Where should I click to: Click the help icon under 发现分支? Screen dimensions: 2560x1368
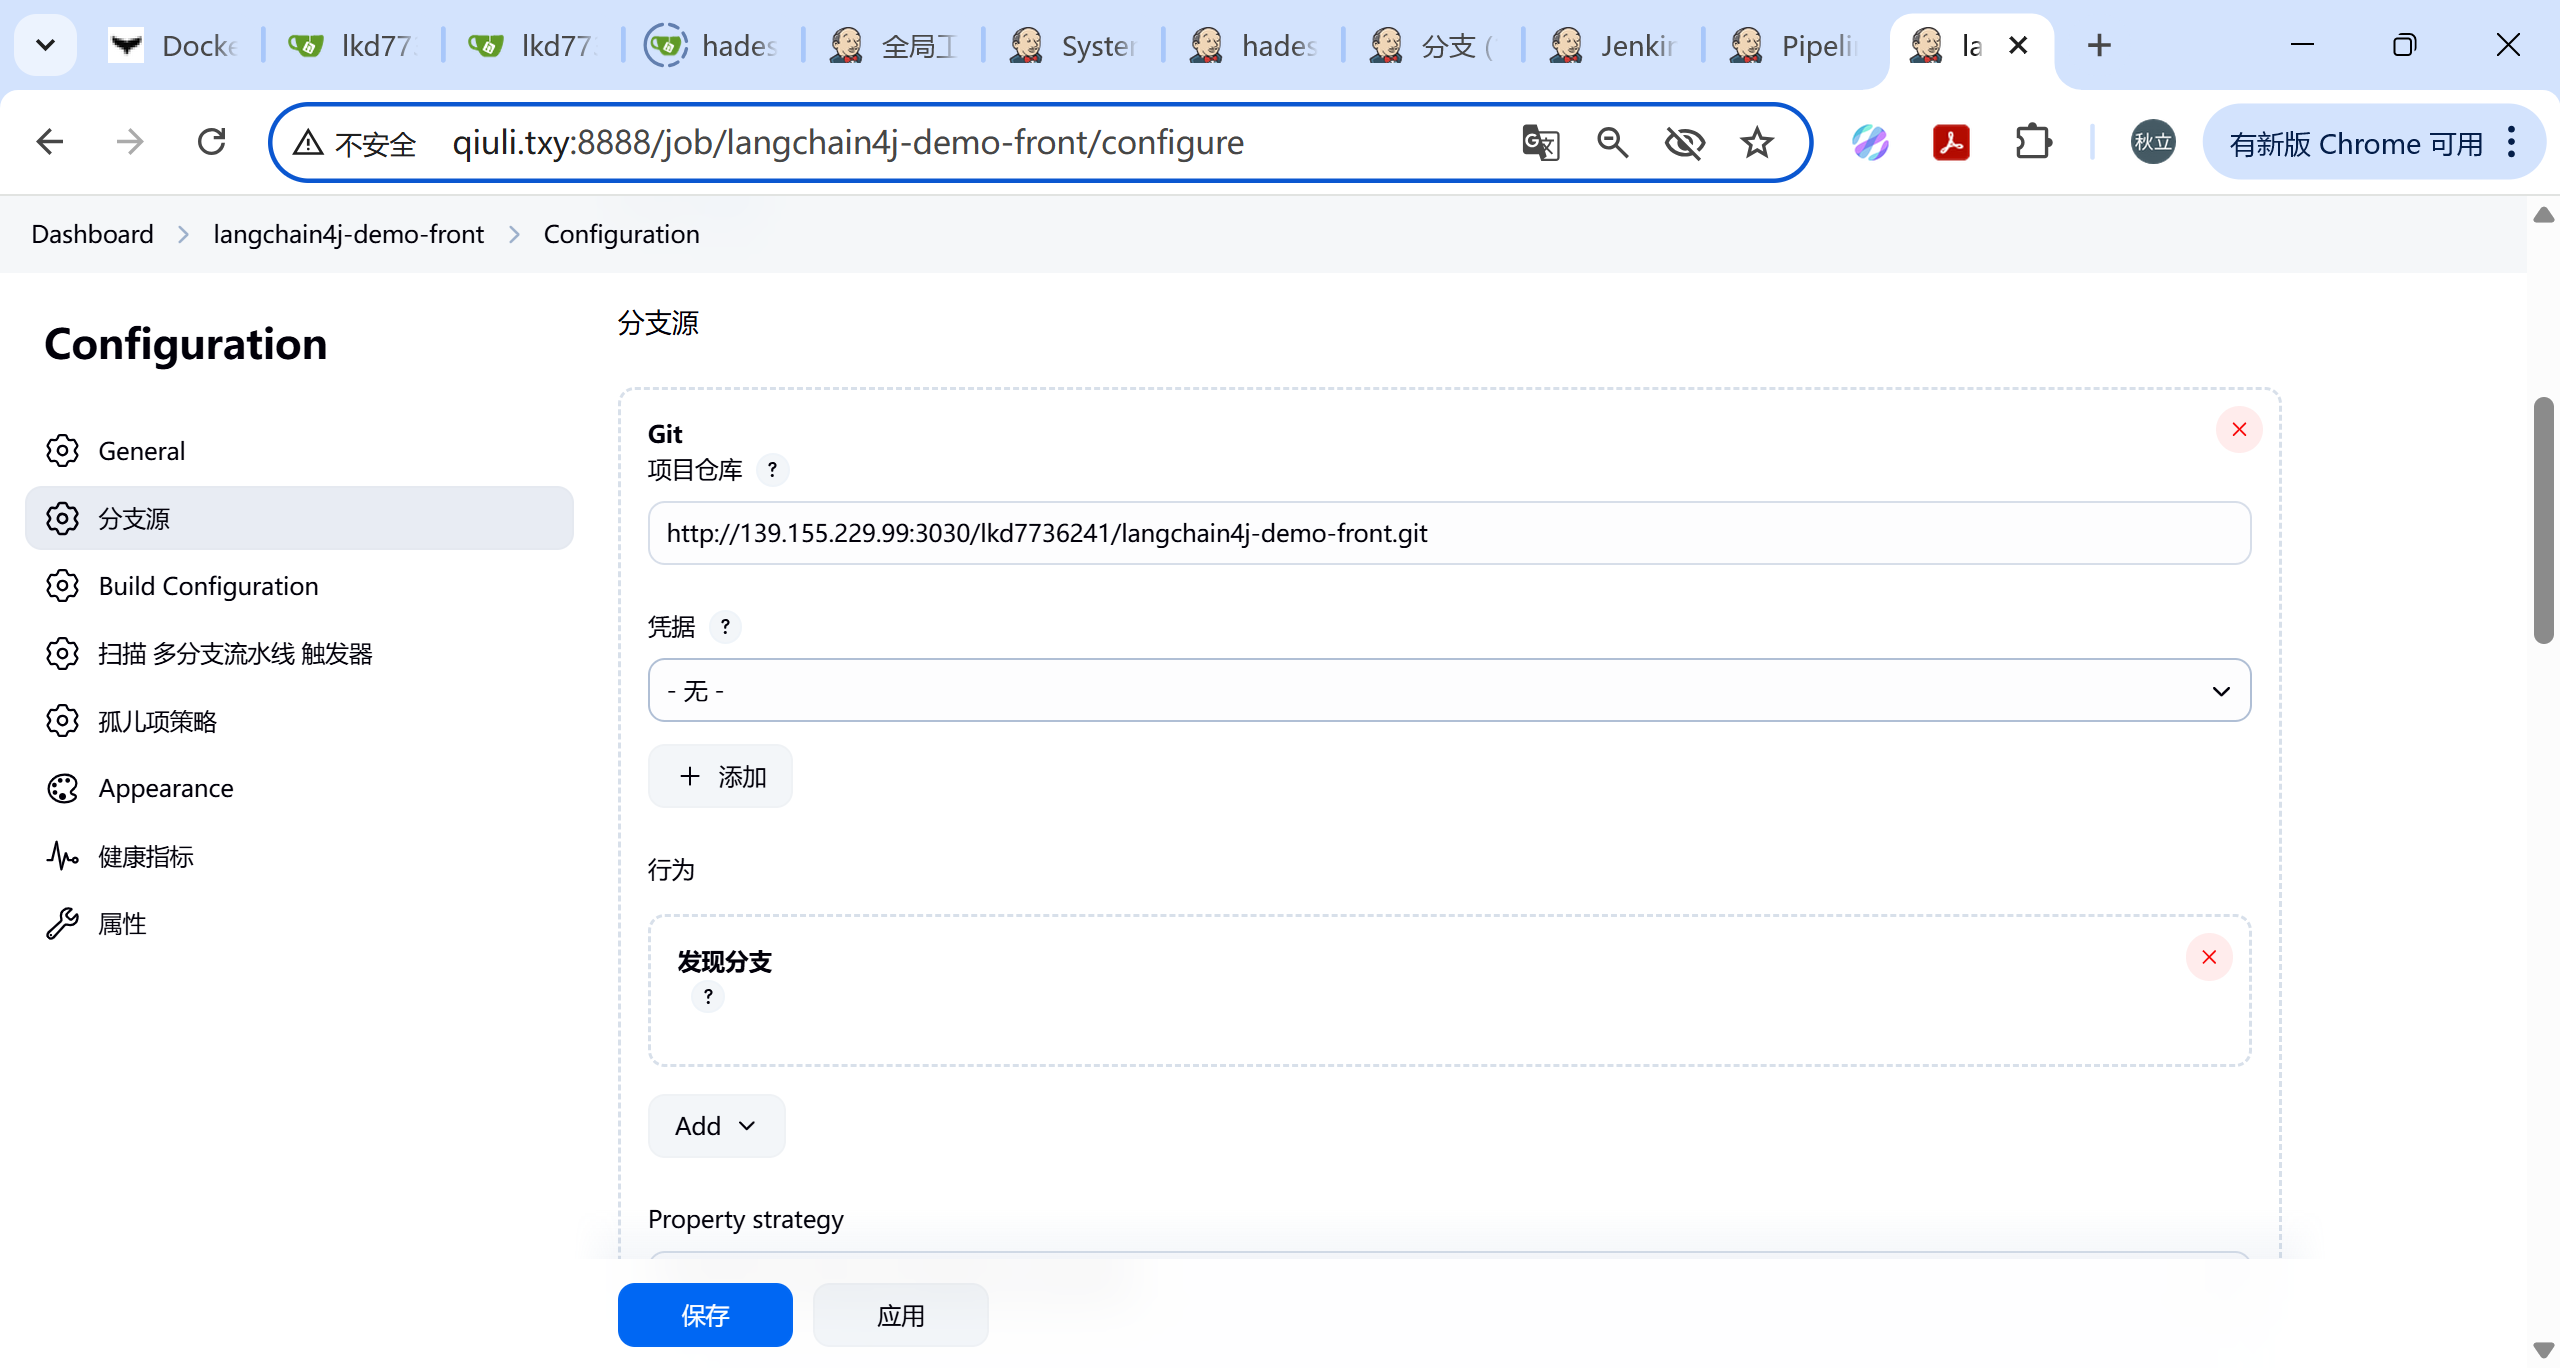pyautogui.click(x=708, y=996)
